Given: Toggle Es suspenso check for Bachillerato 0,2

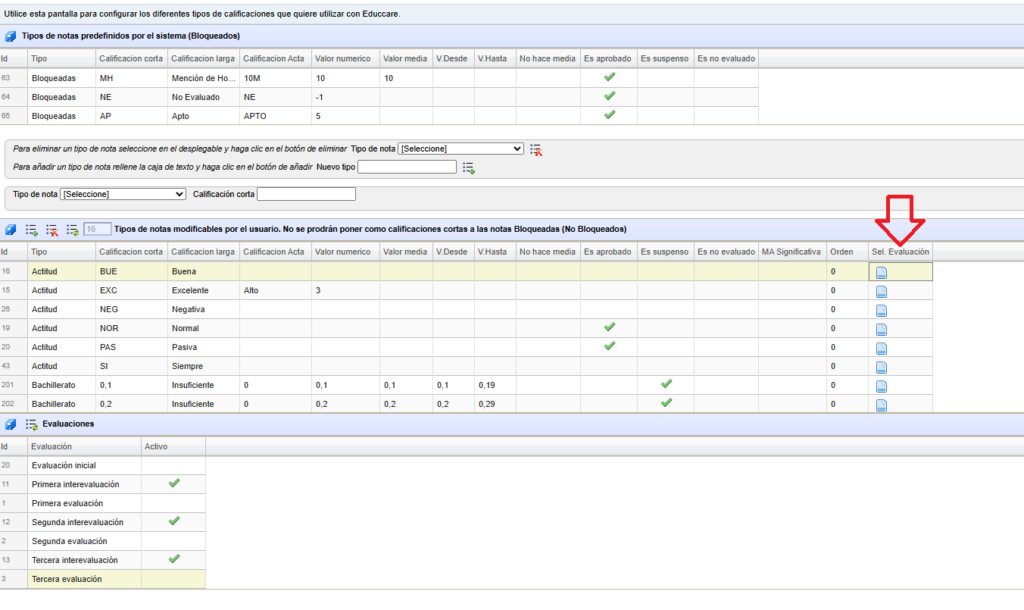Looking at the screenshot, I should 666,403.
